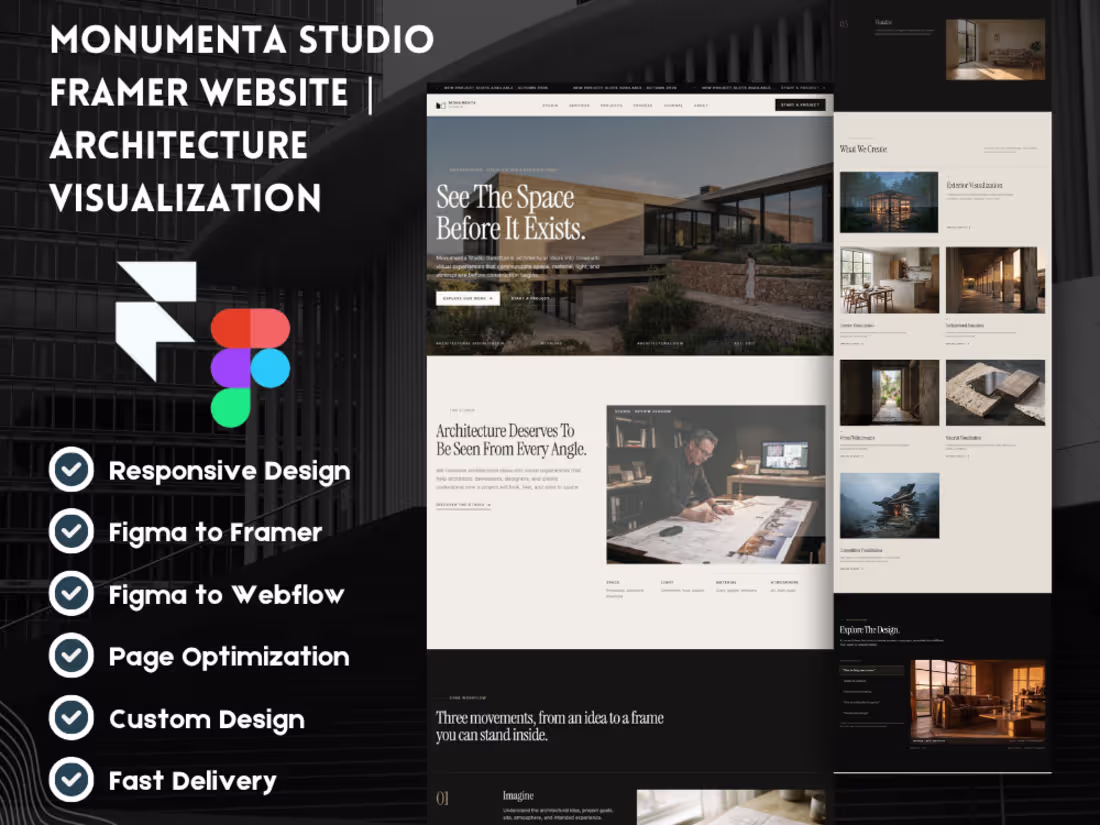1100x825 pixels.
Task: Open the Projects nav item in mockup header
Action: 611,105
